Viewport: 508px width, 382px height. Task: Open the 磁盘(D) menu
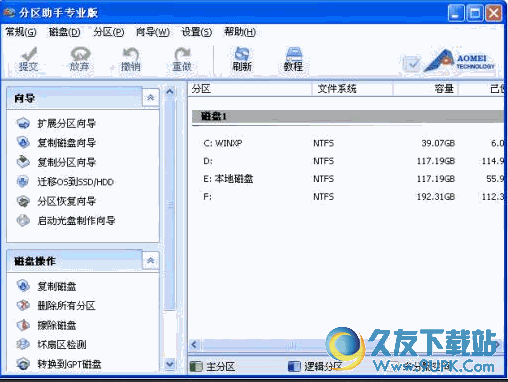[x=65, y=32]
